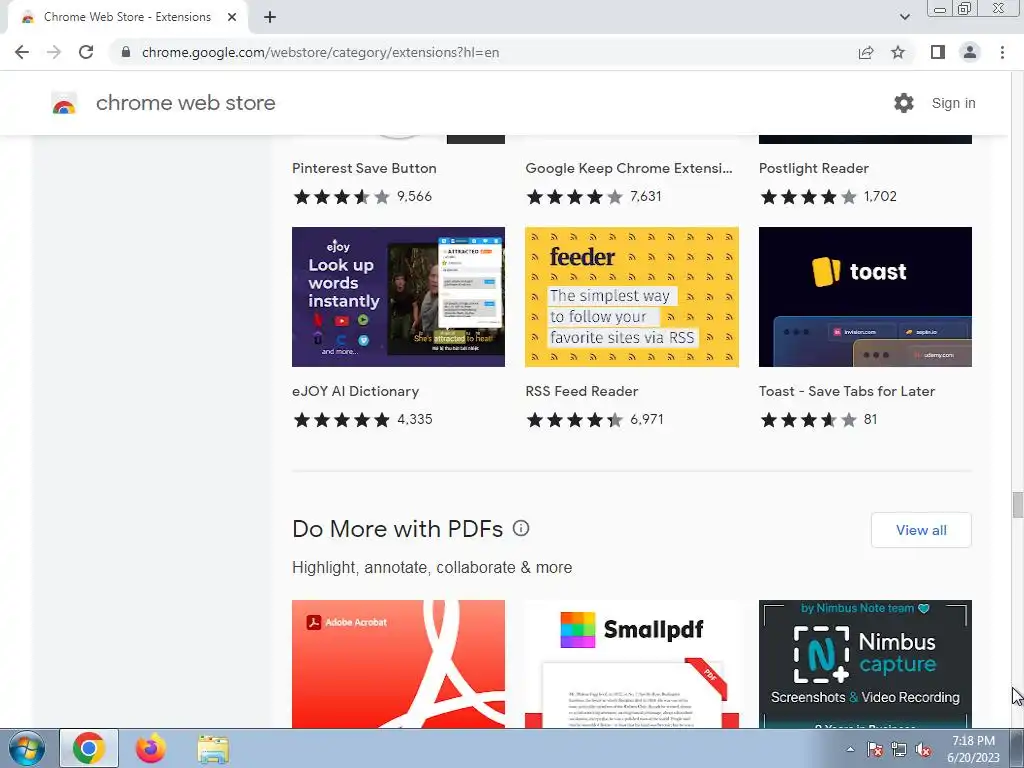Open the tab search chevron

(904, 17)
